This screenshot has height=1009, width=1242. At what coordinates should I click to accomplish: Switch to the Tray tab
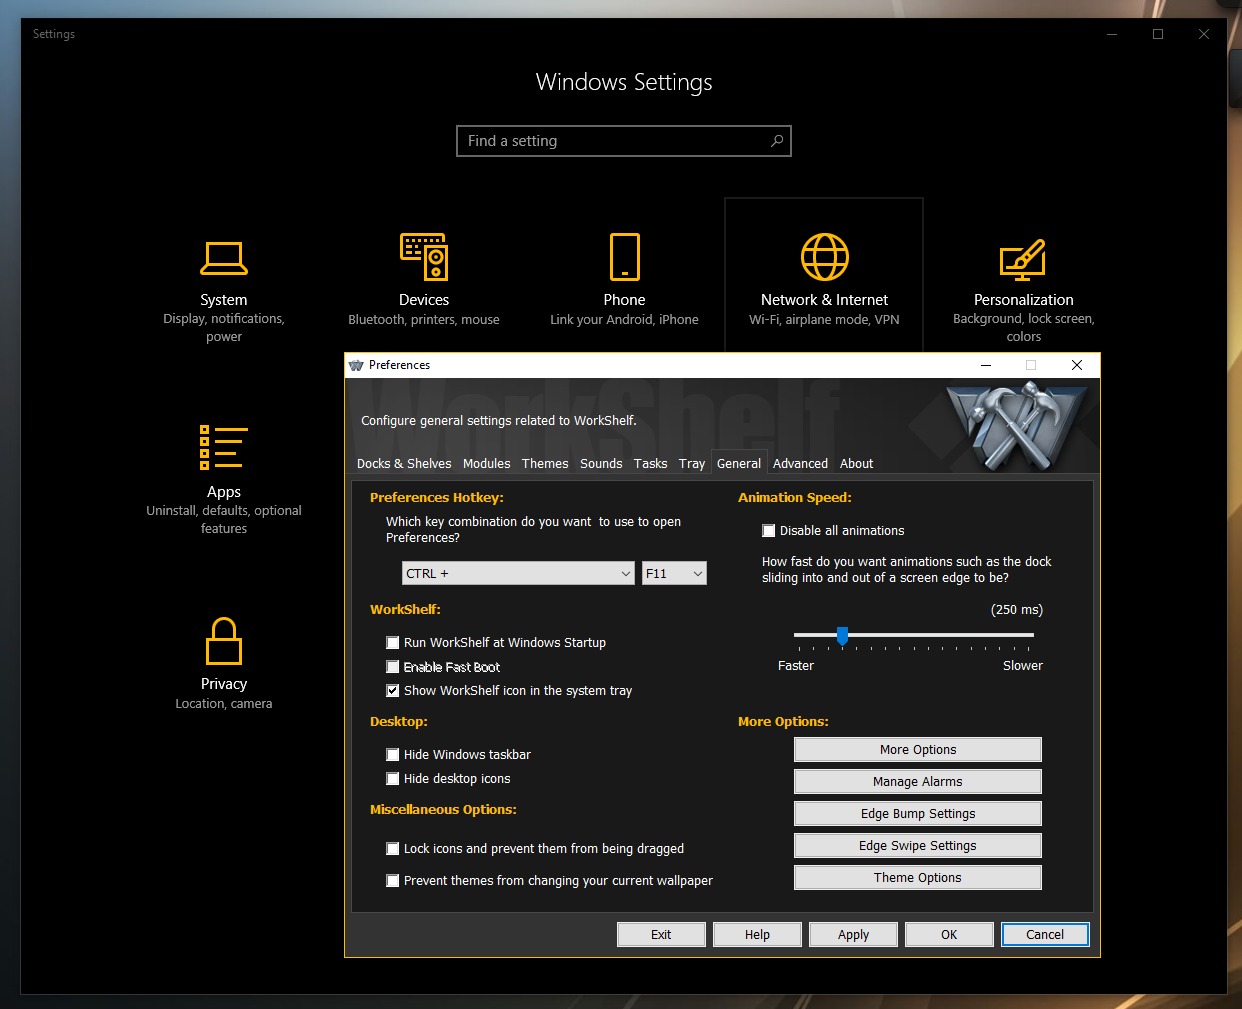[692, 464]
